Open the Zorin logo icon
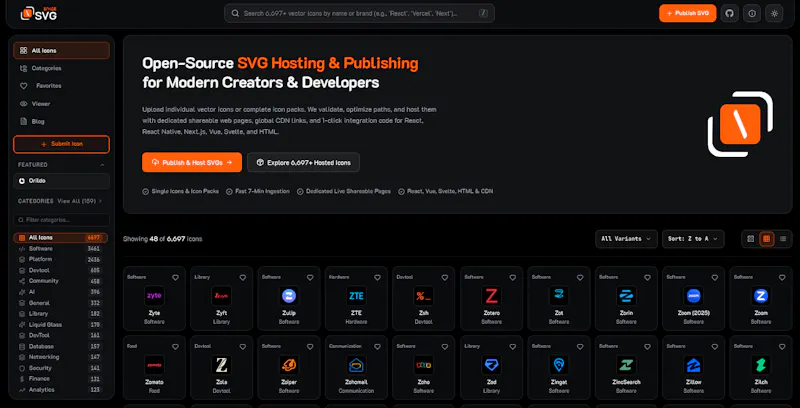 [626, 296]
